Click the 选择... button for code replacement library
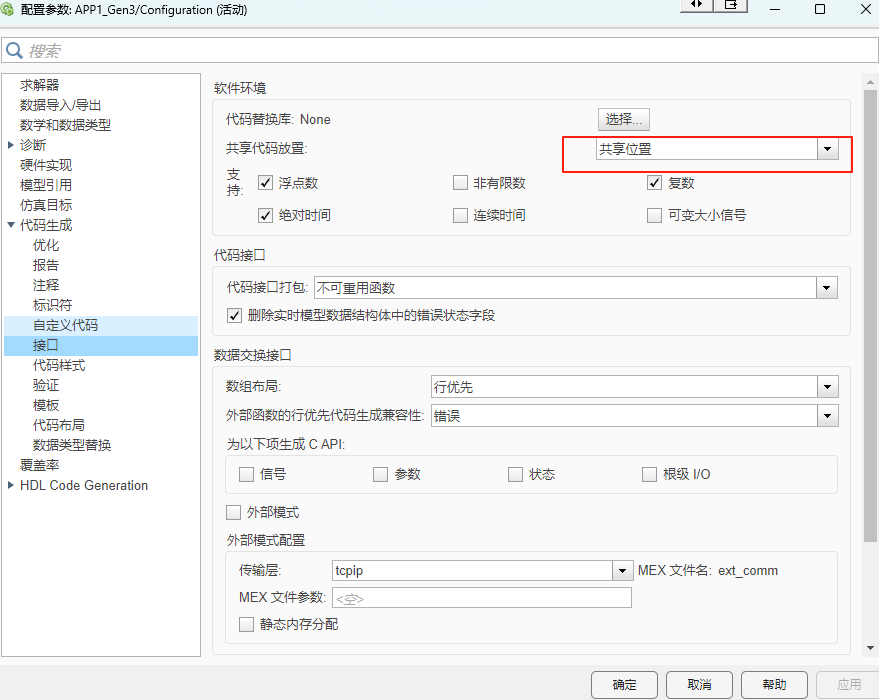 tap(623, 119)
